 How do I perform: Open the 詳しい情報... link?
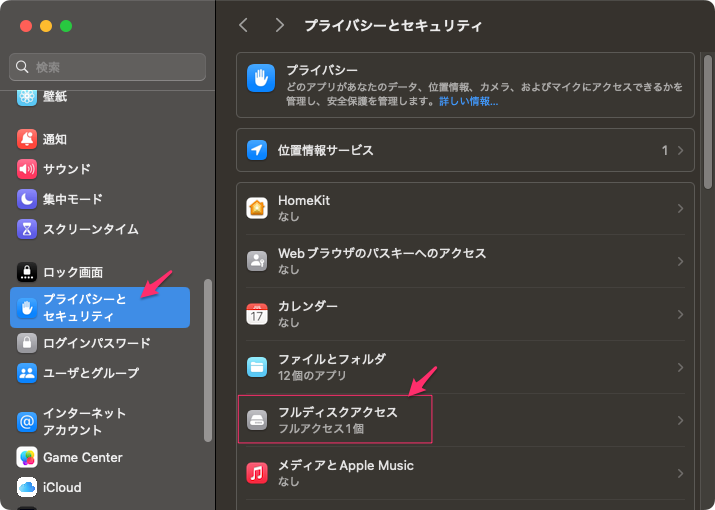pos(468,101)
